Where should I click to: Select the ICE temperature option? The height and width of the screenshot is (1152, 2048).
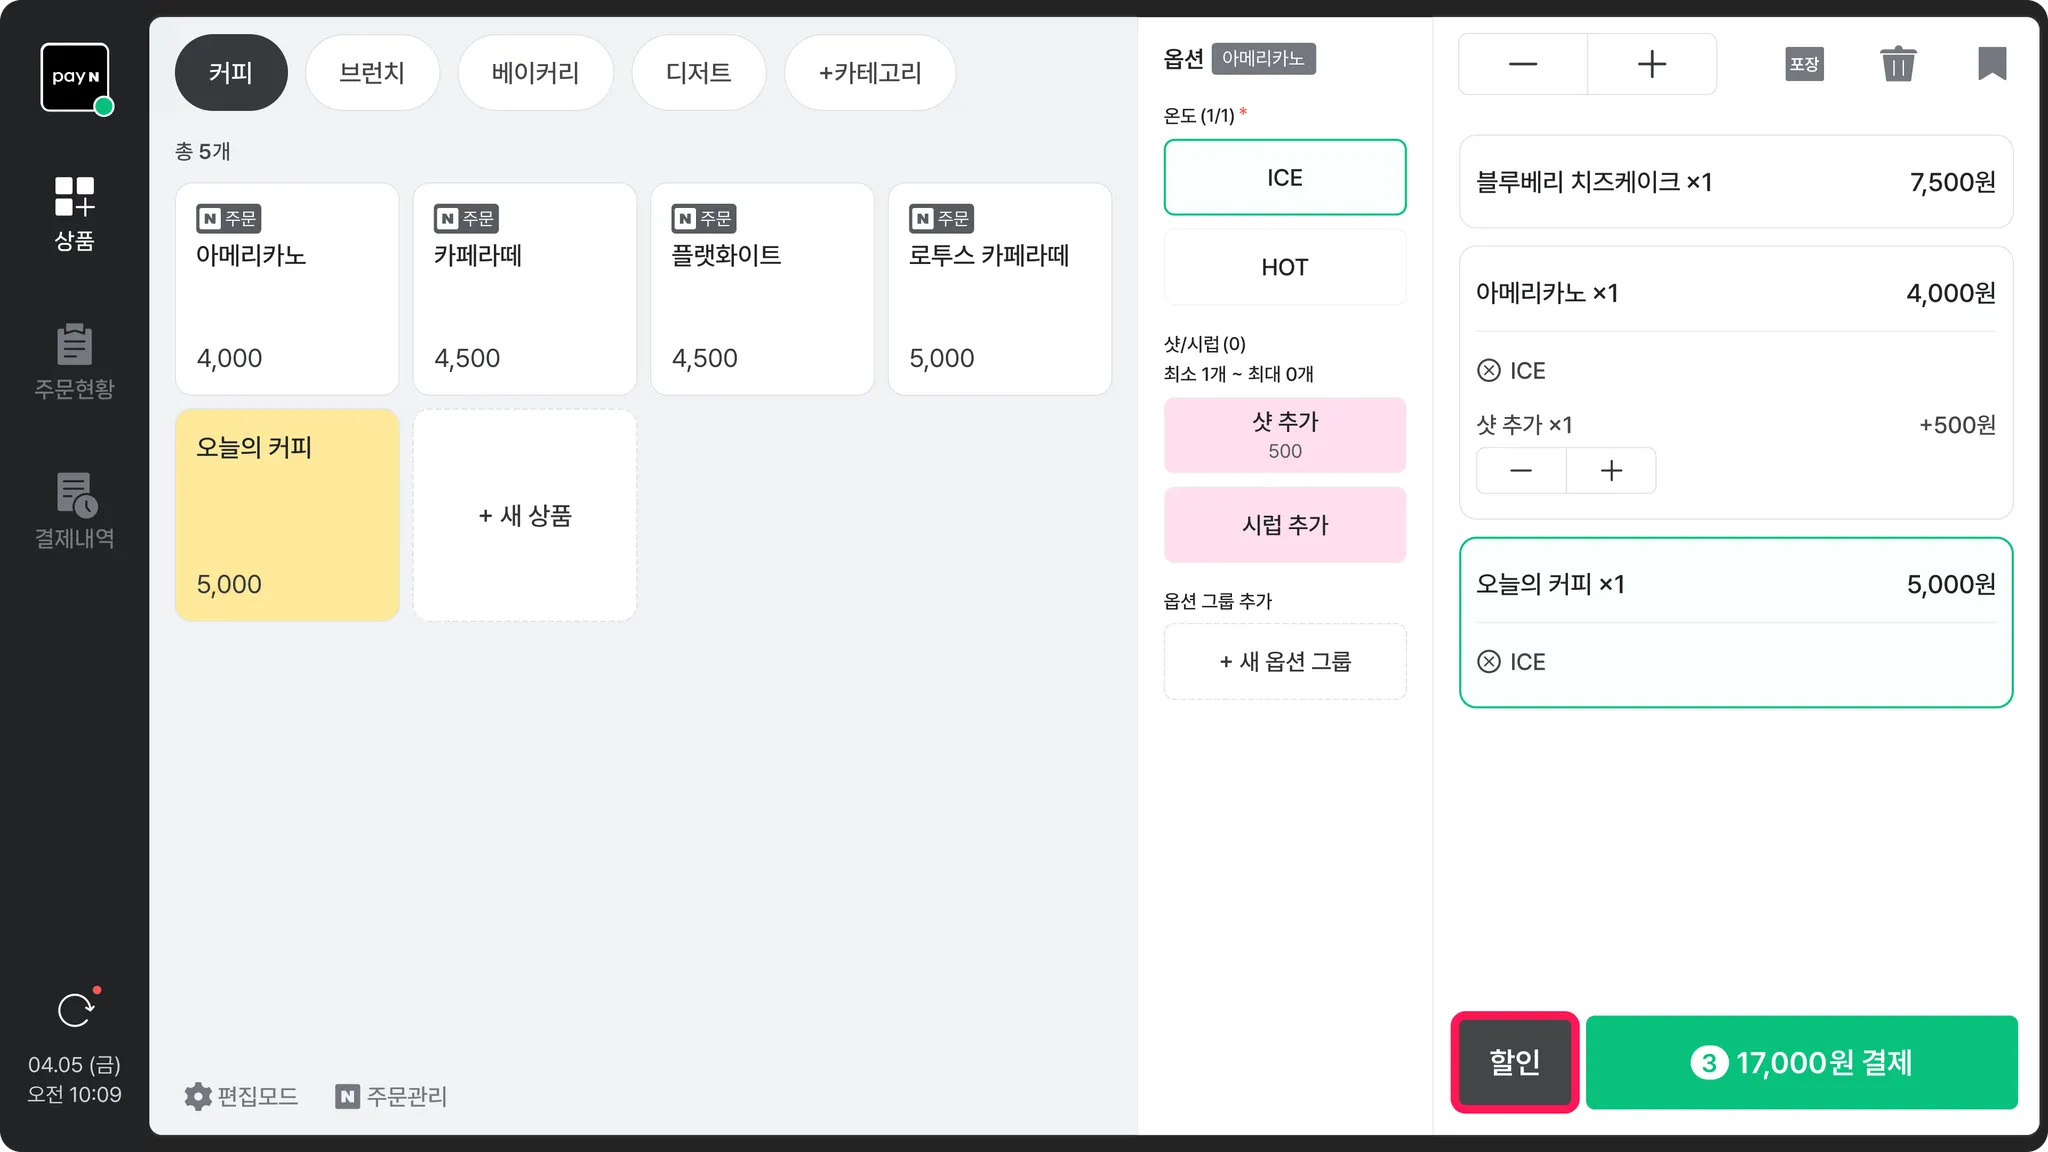(1284, 178)
